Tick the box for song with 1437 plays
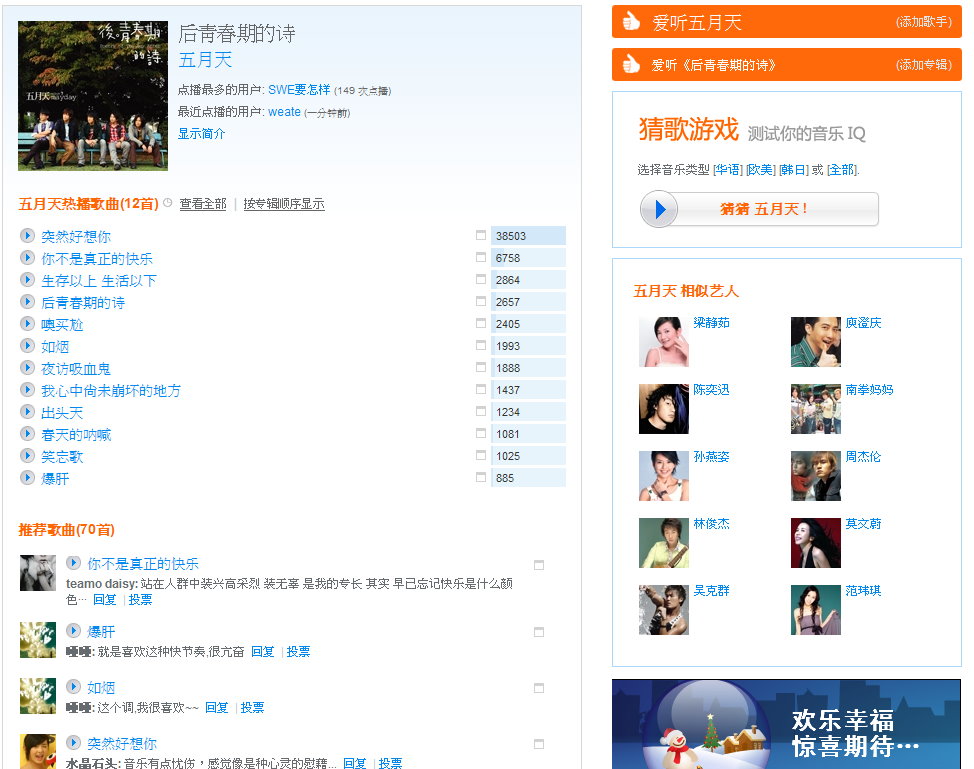Image resolution: width=974 pixels, height=769 pixels. click(481, 389)
